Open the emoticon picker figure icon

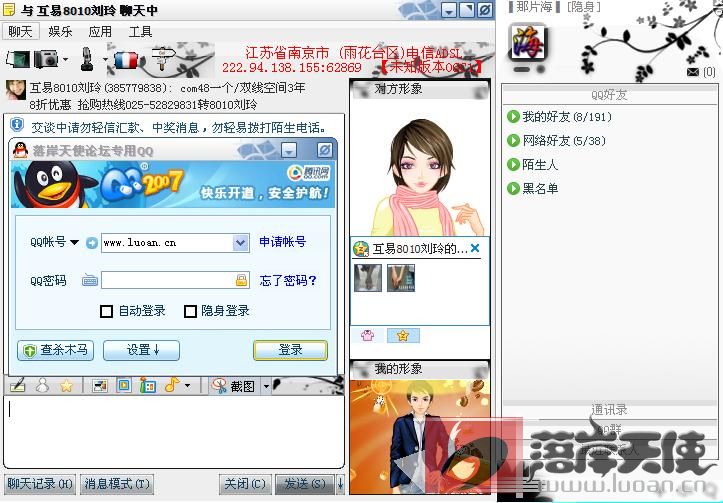[x=42, y=385]
